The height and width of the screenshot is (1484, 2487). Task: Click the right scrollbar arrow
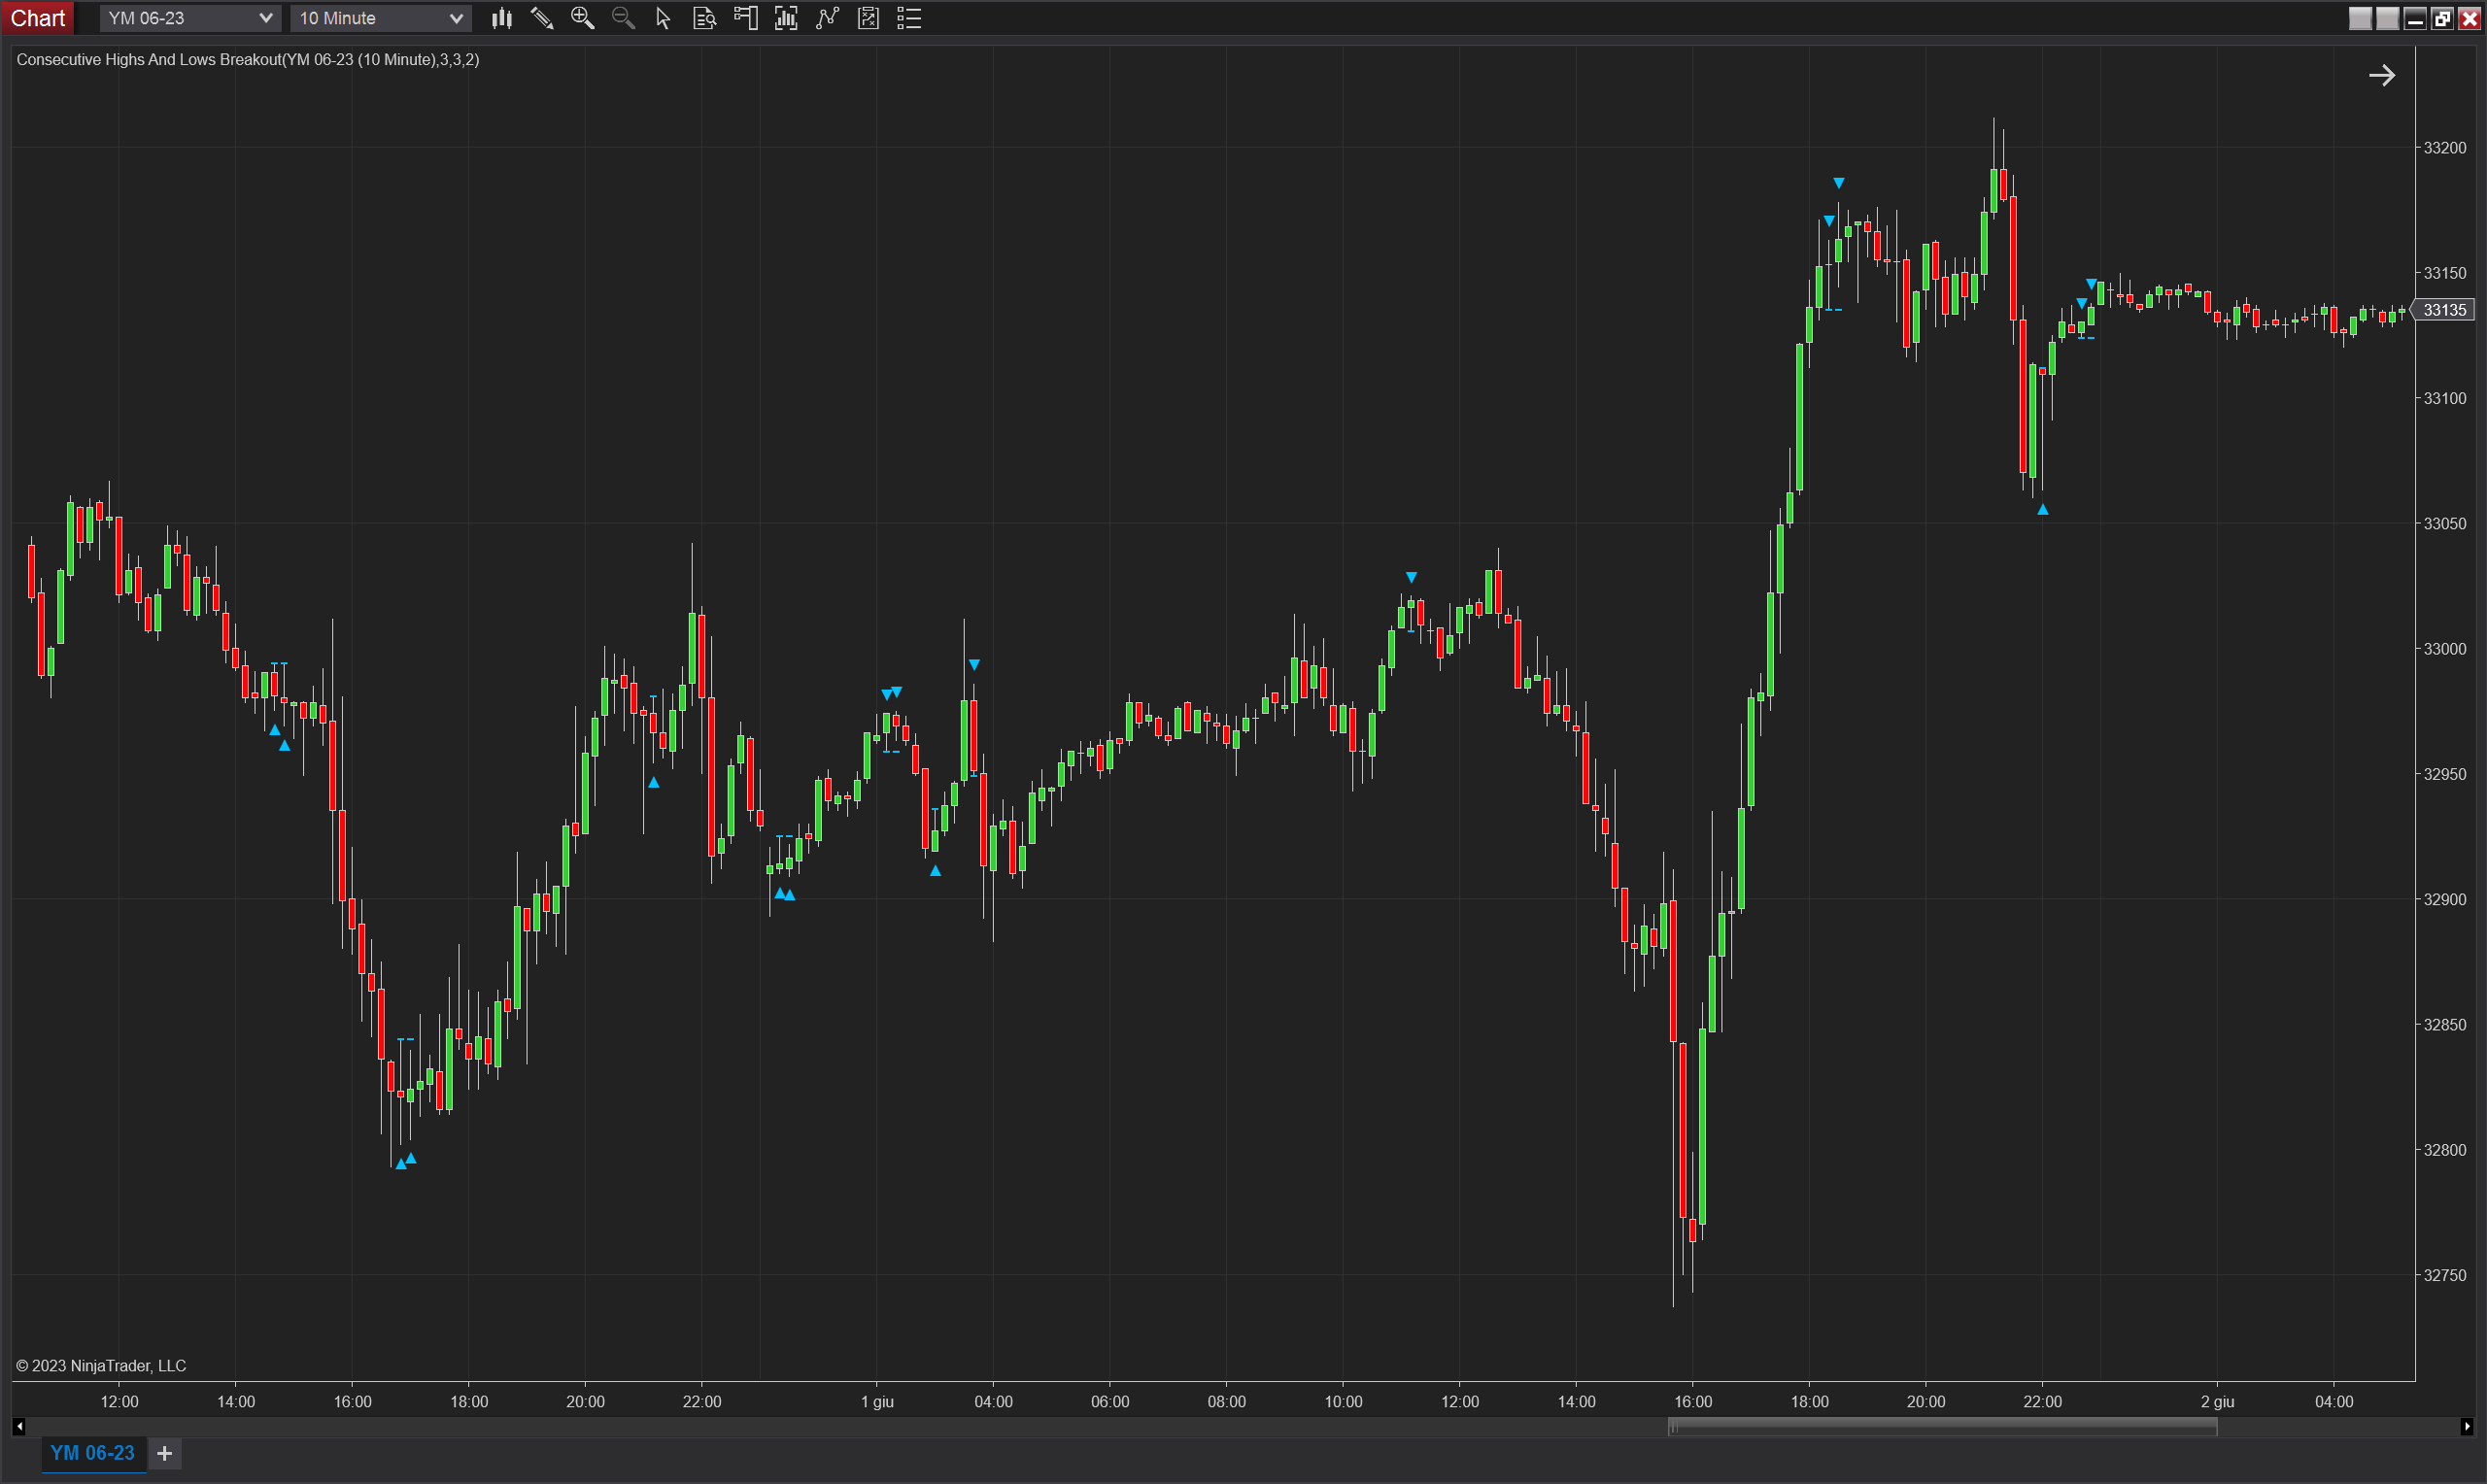(2467, 1427)
